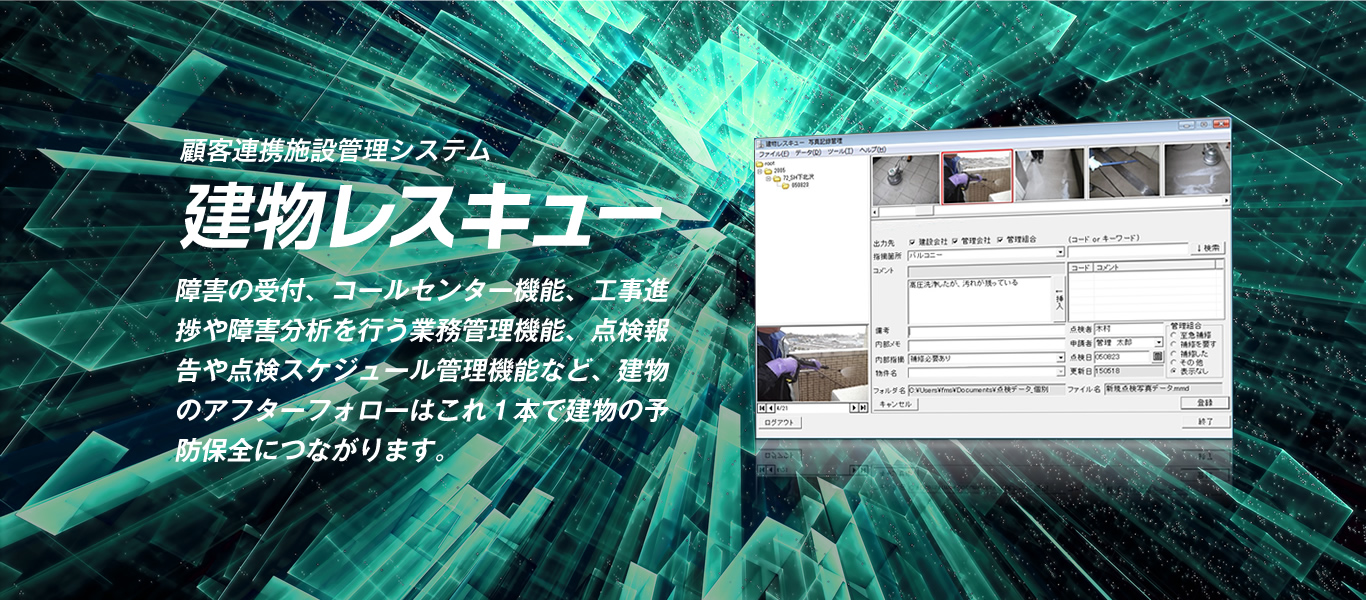
Task: Click the ↓検索 search button
Action: [1208, 248]
